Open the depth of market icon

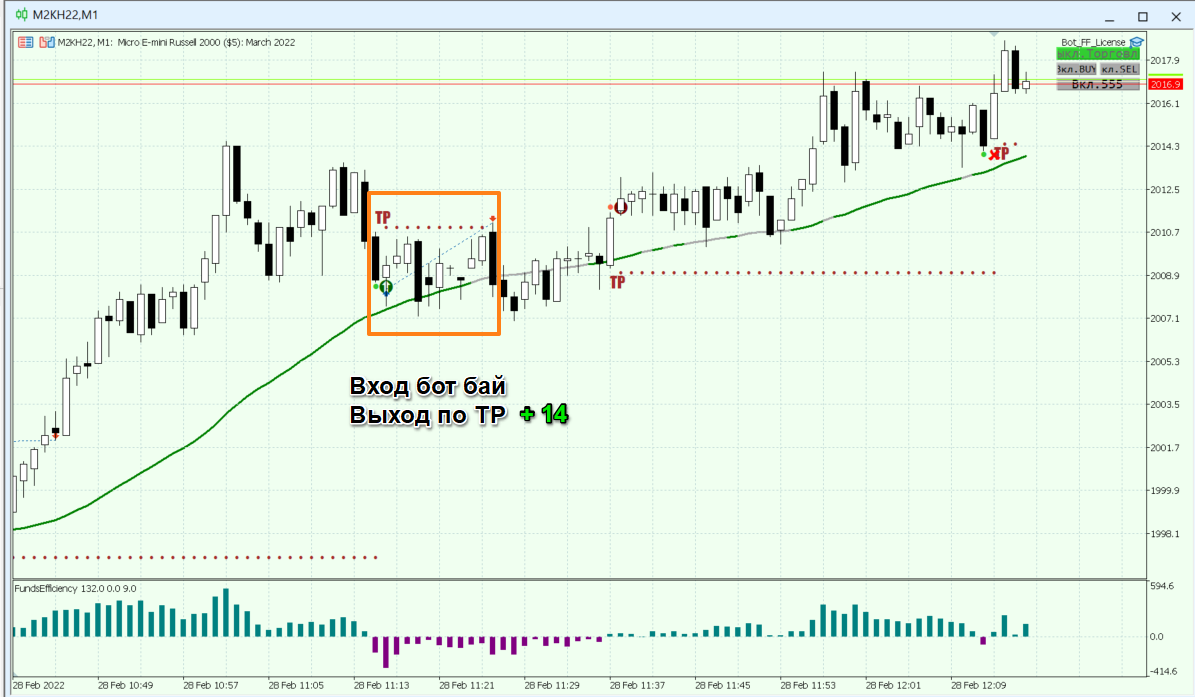pos(46,43)
